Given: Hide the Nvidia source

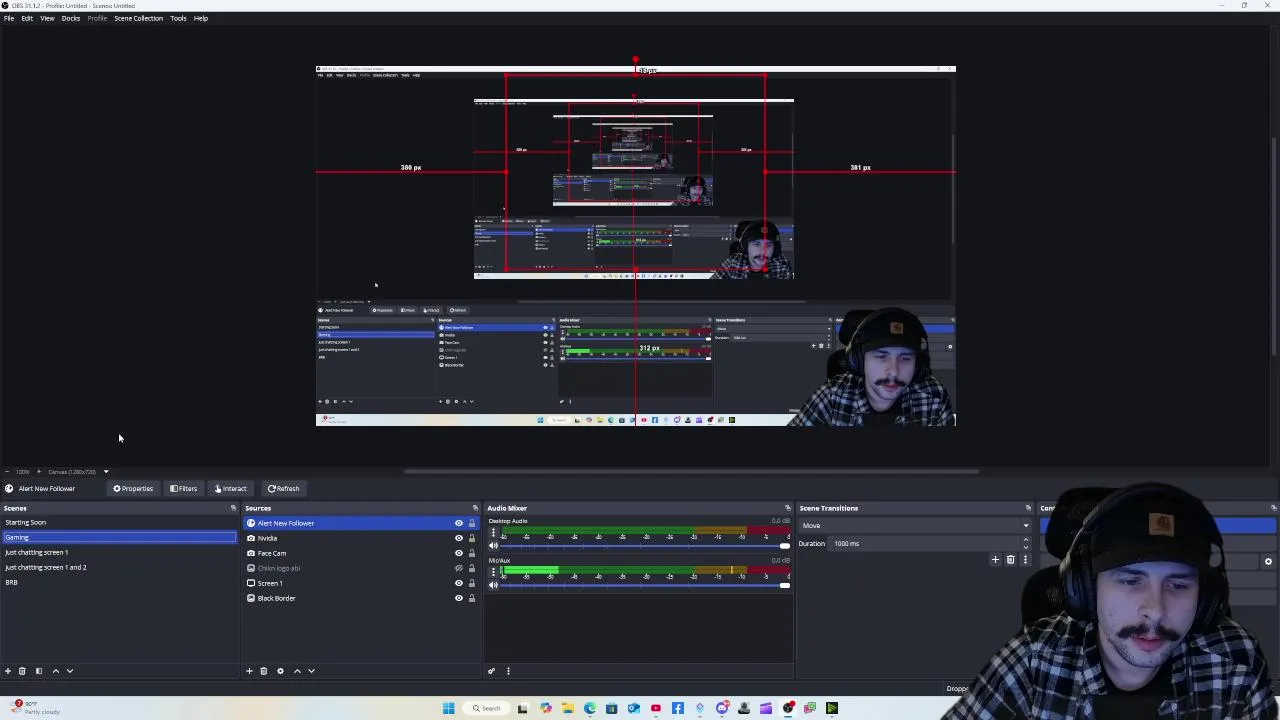Looking at the screenshot, I should click(x=459, y=538).
